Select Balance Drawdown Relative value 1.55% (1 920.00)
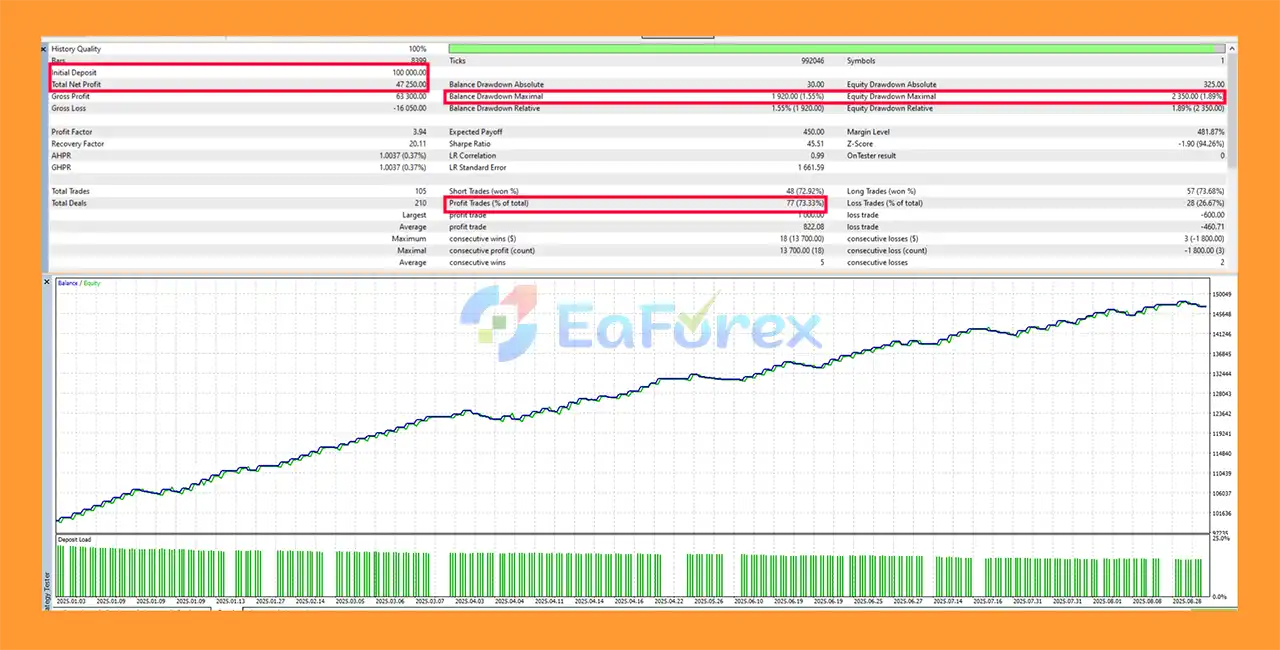Viewport: 1280px width, 650px height. click(x=798, y=108)
